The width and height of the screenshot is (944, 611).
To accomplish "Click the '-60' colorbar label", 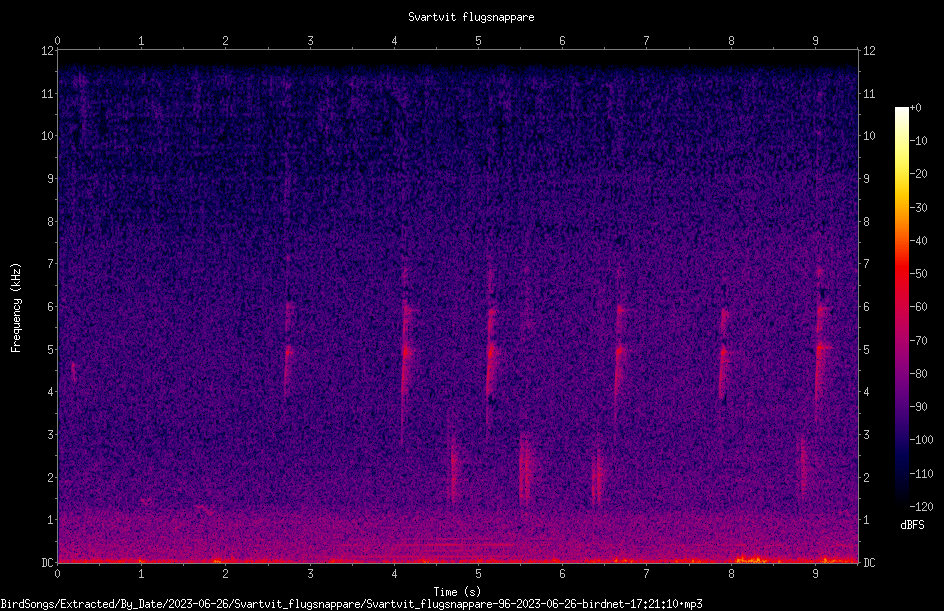I will [x=918, y=307].
